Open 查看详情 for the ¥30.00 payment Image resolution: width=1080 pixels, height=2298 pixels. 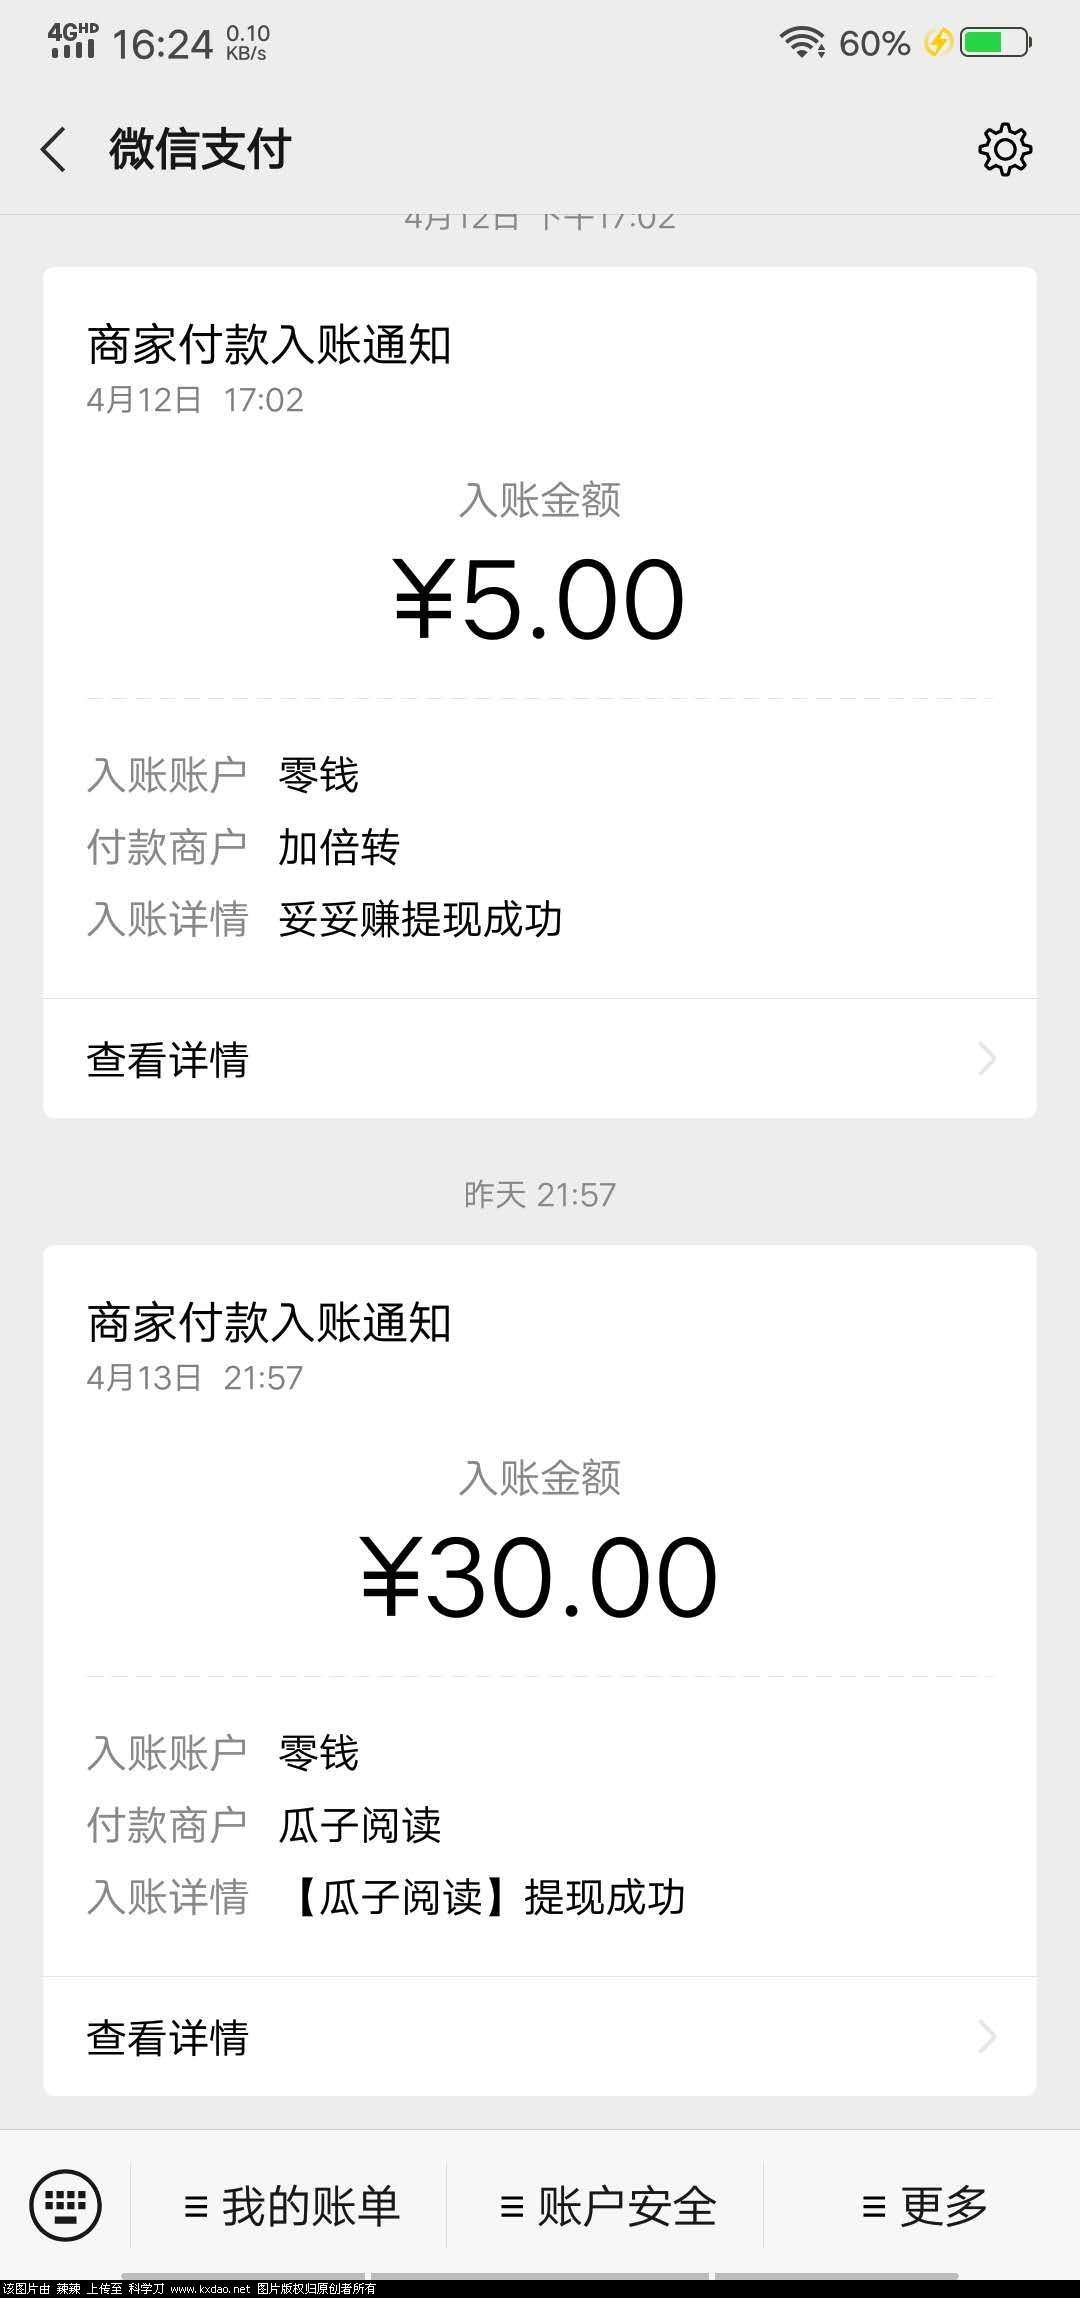click(540, 2037)
